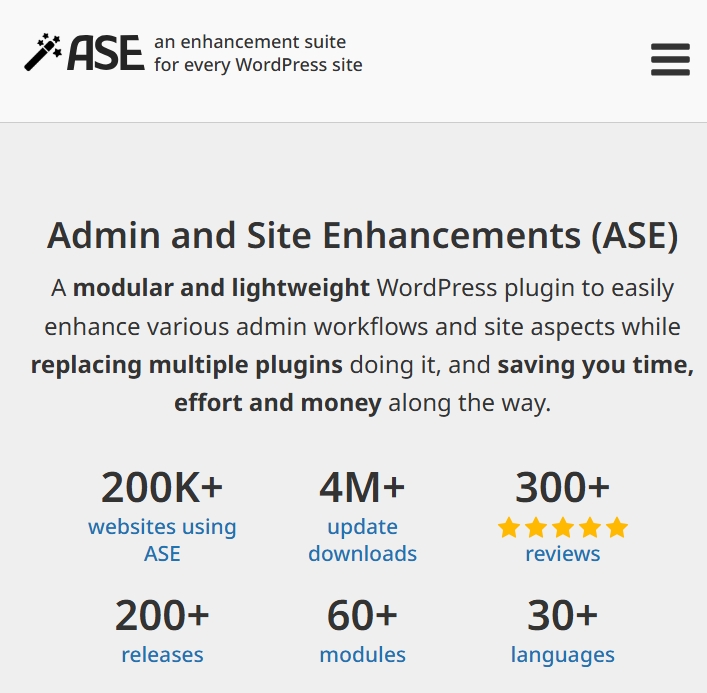Click the five-star rating icons
Image resolution: width=707 pixels, height=693 pixels.
(x=563, y=528)
